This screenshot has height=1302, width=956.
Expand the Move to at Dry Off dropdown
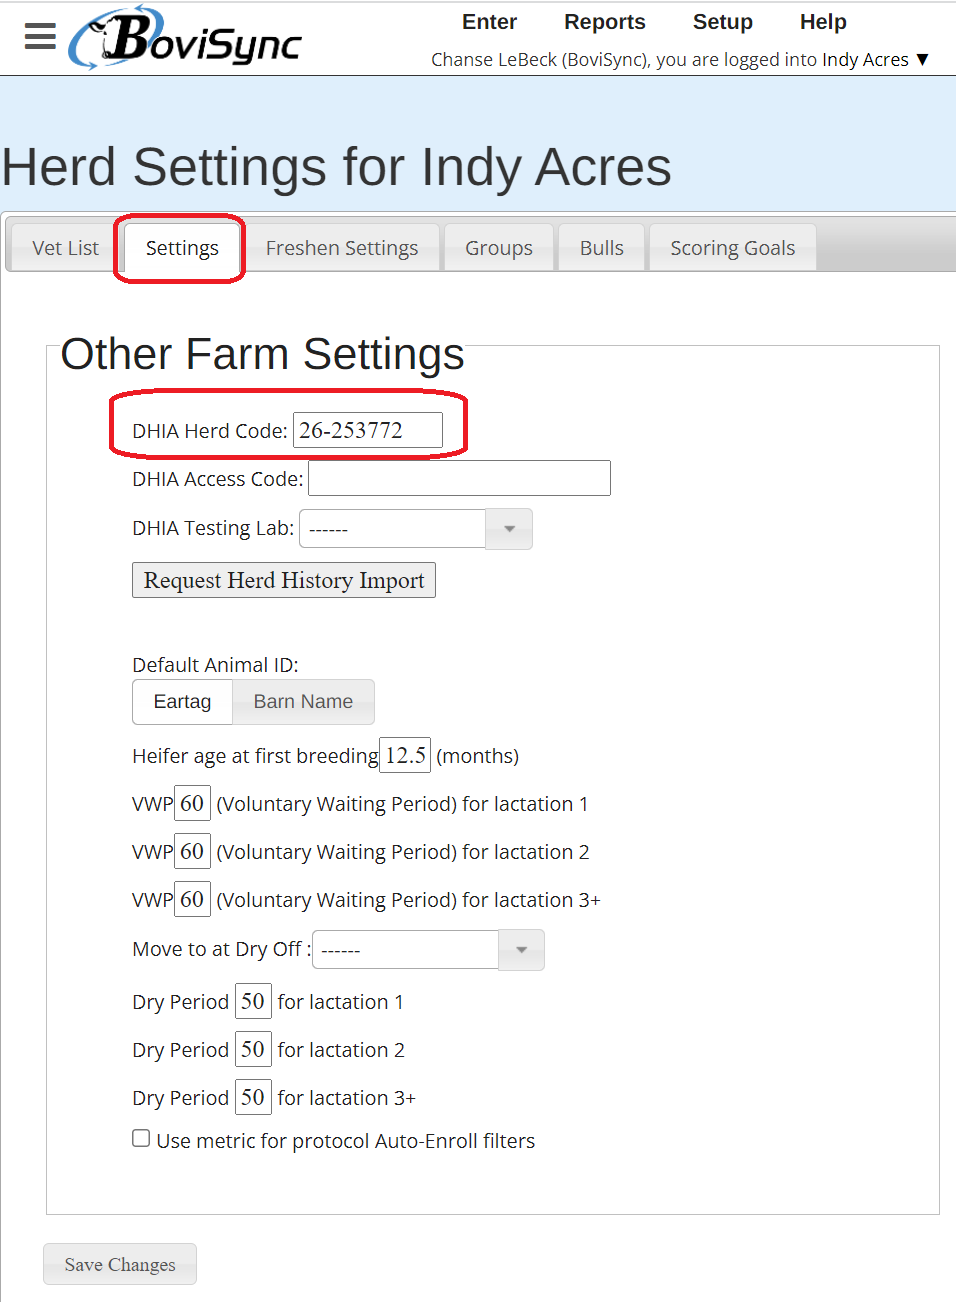521,950
